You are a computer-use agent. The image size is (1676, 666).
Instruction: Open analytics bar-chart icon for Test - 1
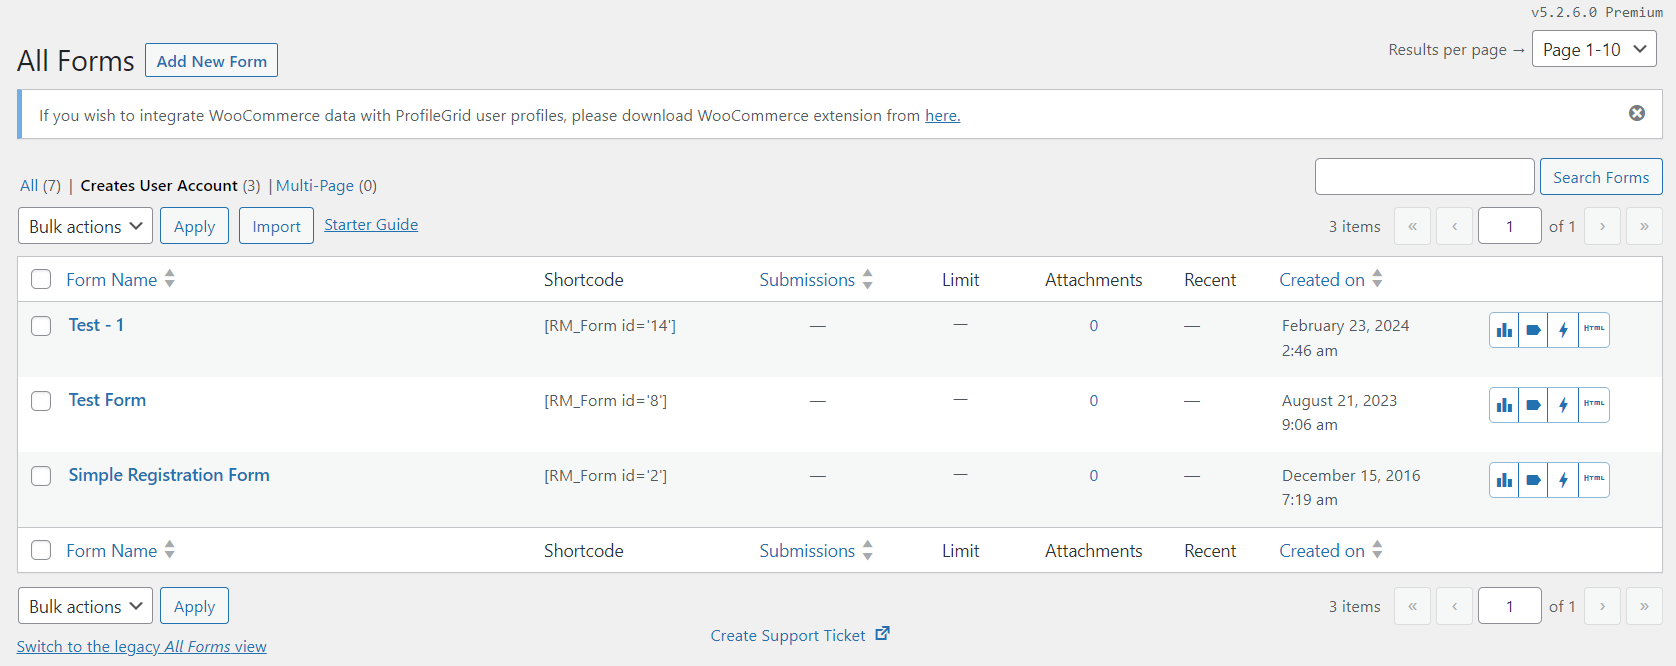coord(1504,330)
